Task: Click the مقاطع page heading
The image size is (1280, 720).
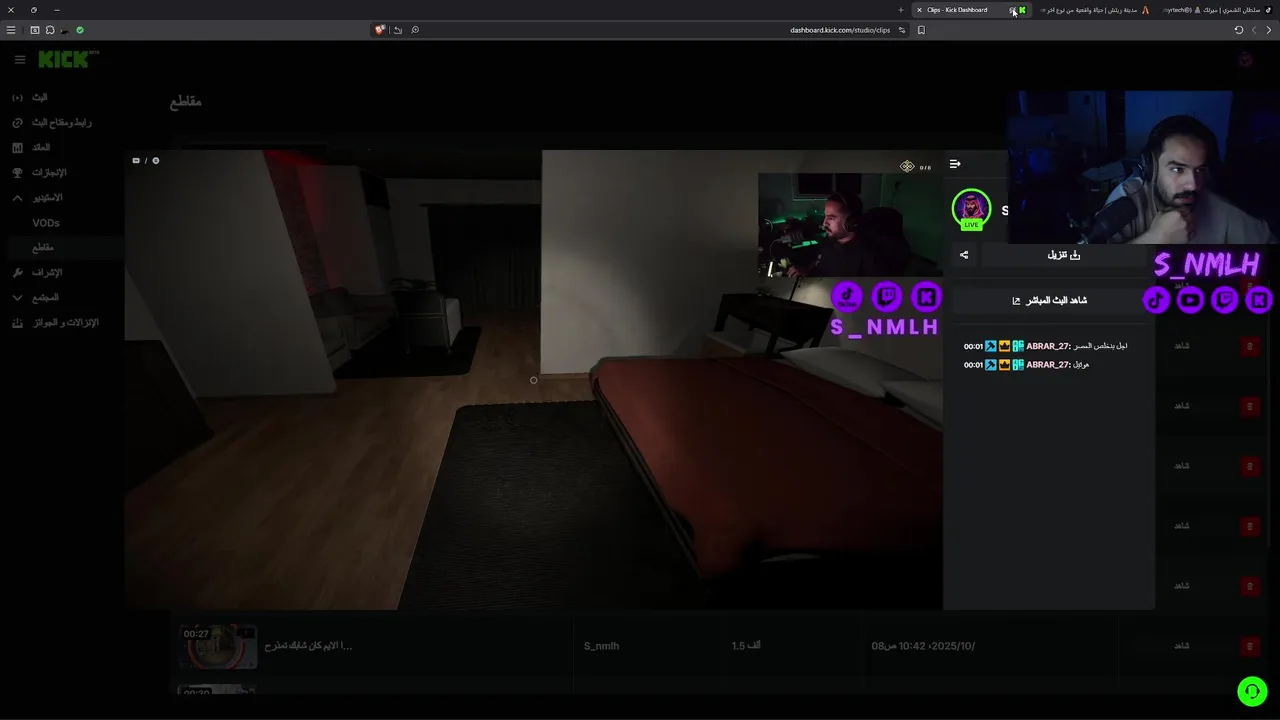Action: pyautogui.click(x=186, y=101)
